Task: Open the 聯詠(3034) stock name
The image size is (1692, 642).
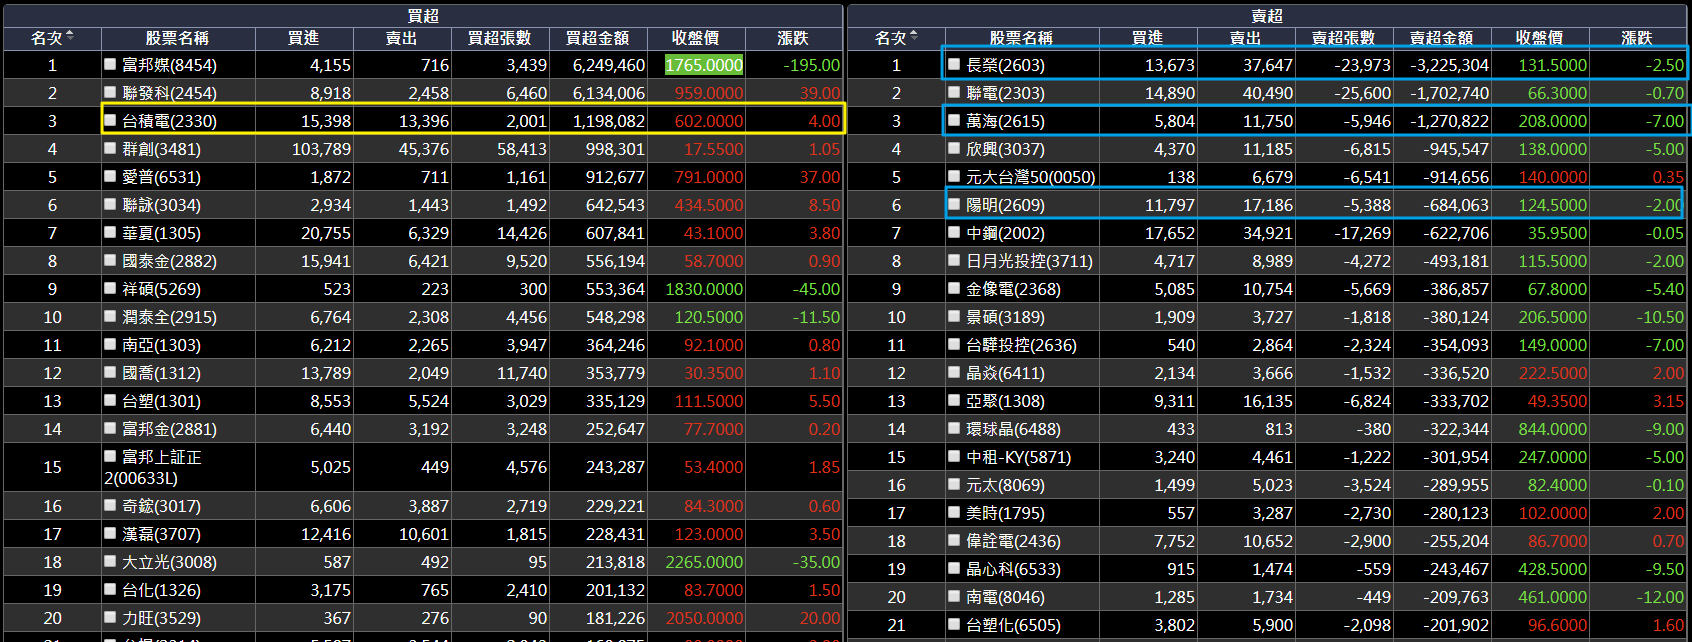Action: coord(161,205)
